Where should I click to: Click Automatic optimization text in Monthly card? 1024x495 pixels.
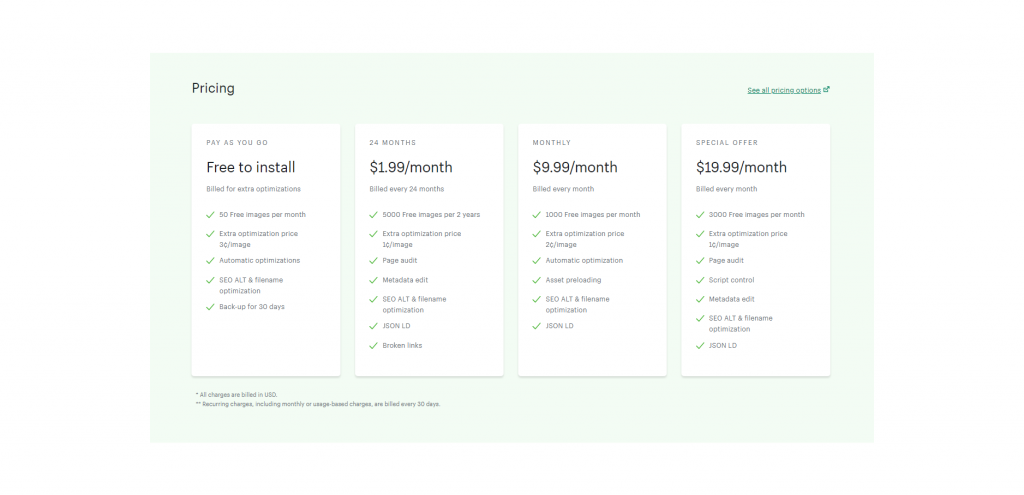(x=584, y=261)
